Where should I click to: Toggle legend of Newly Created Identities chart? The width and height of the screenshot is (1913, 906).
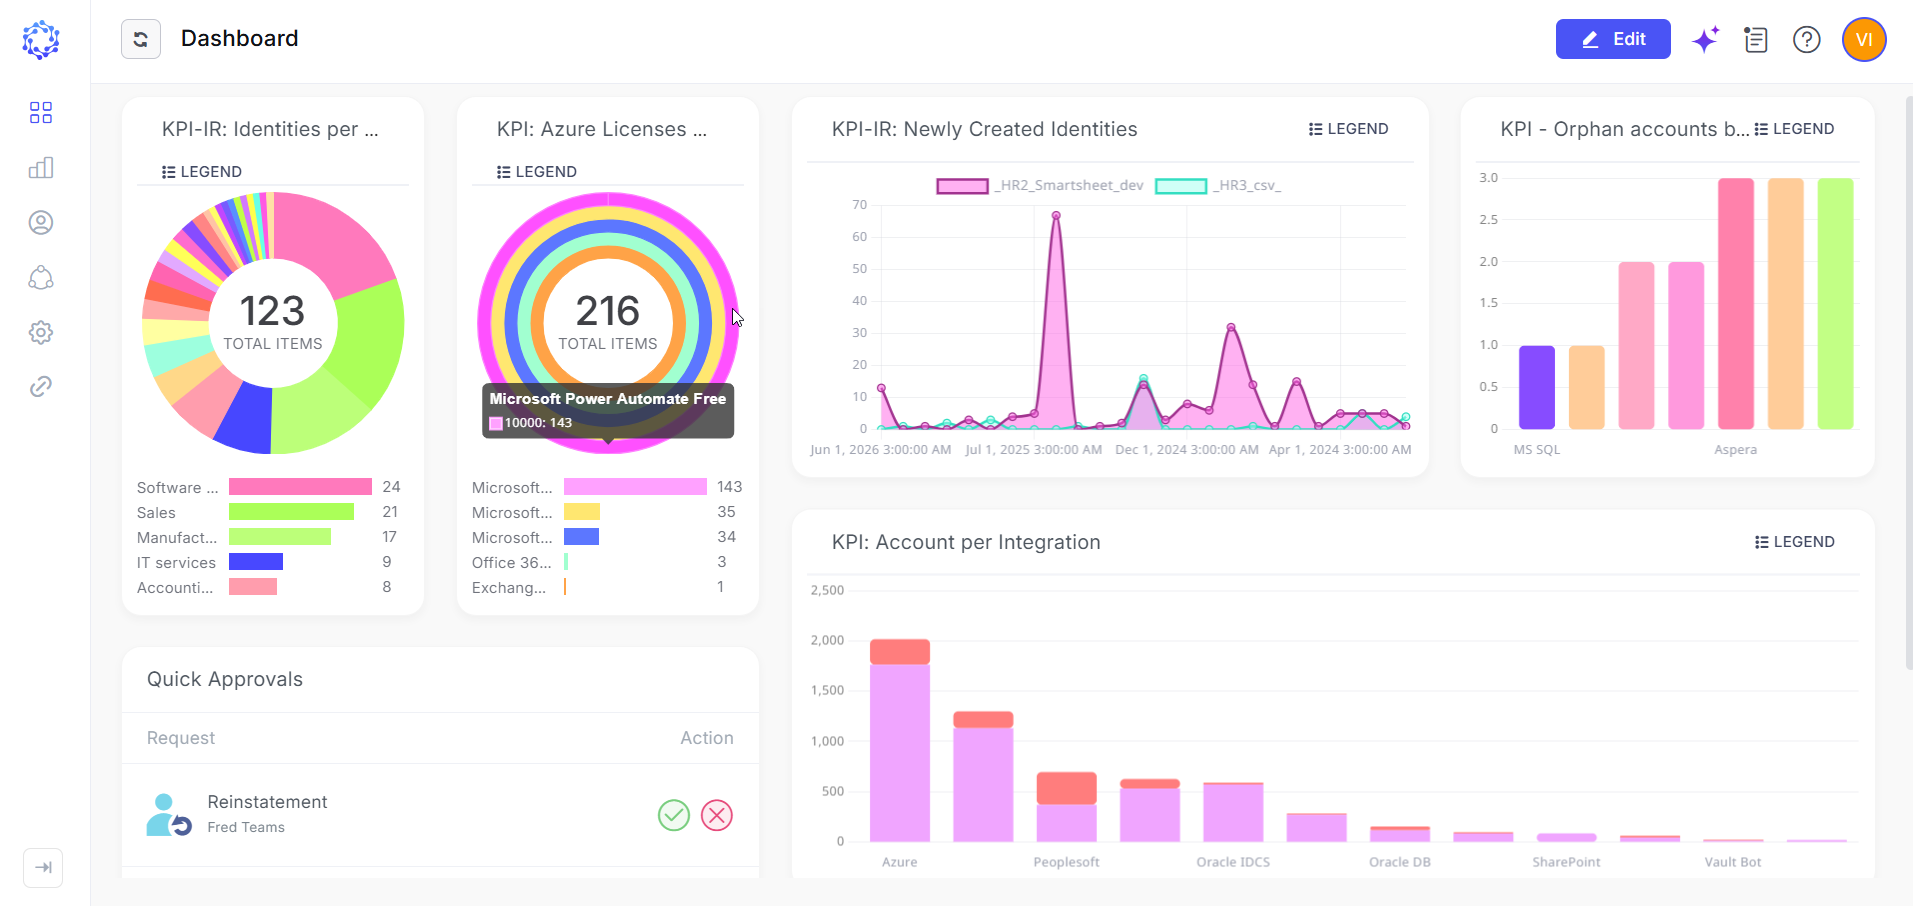(x=1349, y=129)
